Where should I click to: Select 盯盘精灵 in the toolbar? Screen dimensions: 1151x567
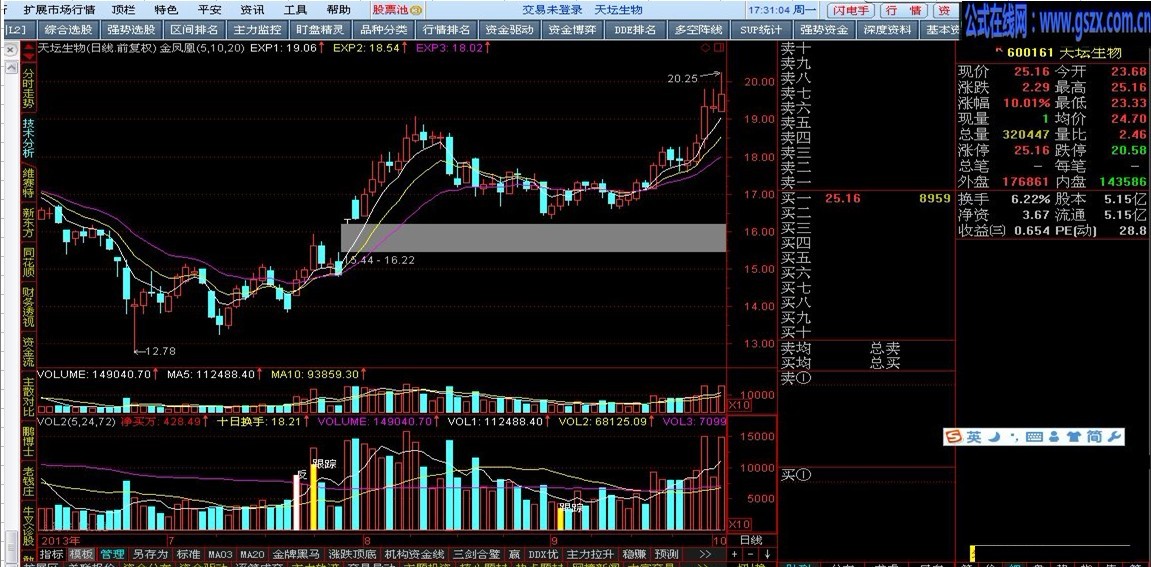[320, 30]
